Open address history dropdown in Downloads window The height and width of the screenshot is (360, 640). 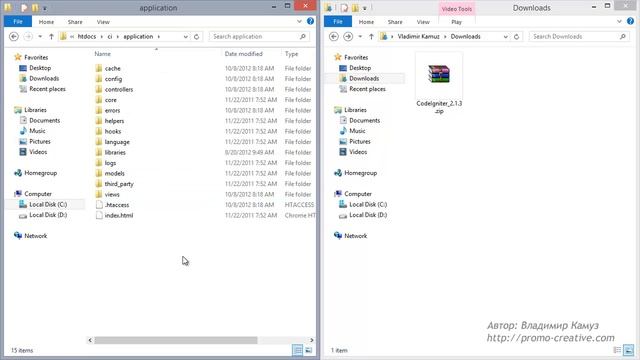click(506, 37)
